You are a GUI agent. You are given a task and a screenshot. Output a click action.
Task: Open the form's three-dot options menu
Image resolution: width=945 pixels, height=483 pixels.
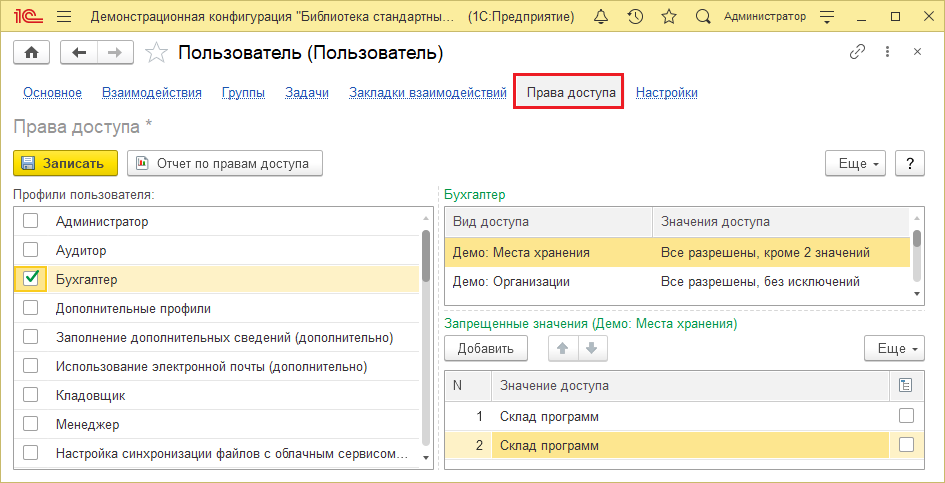887,52
